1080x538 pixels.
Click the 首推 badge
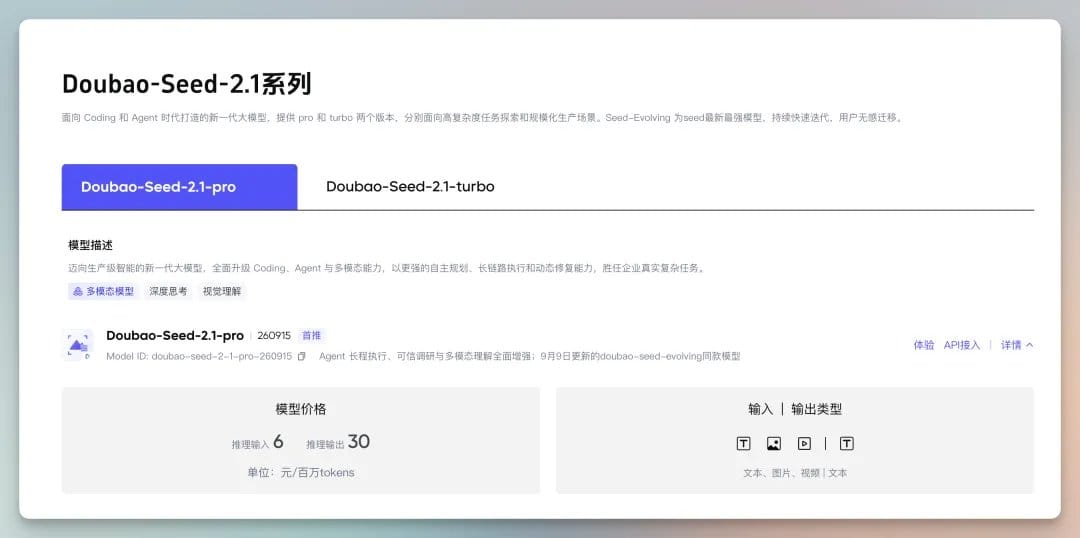[311, 335]
